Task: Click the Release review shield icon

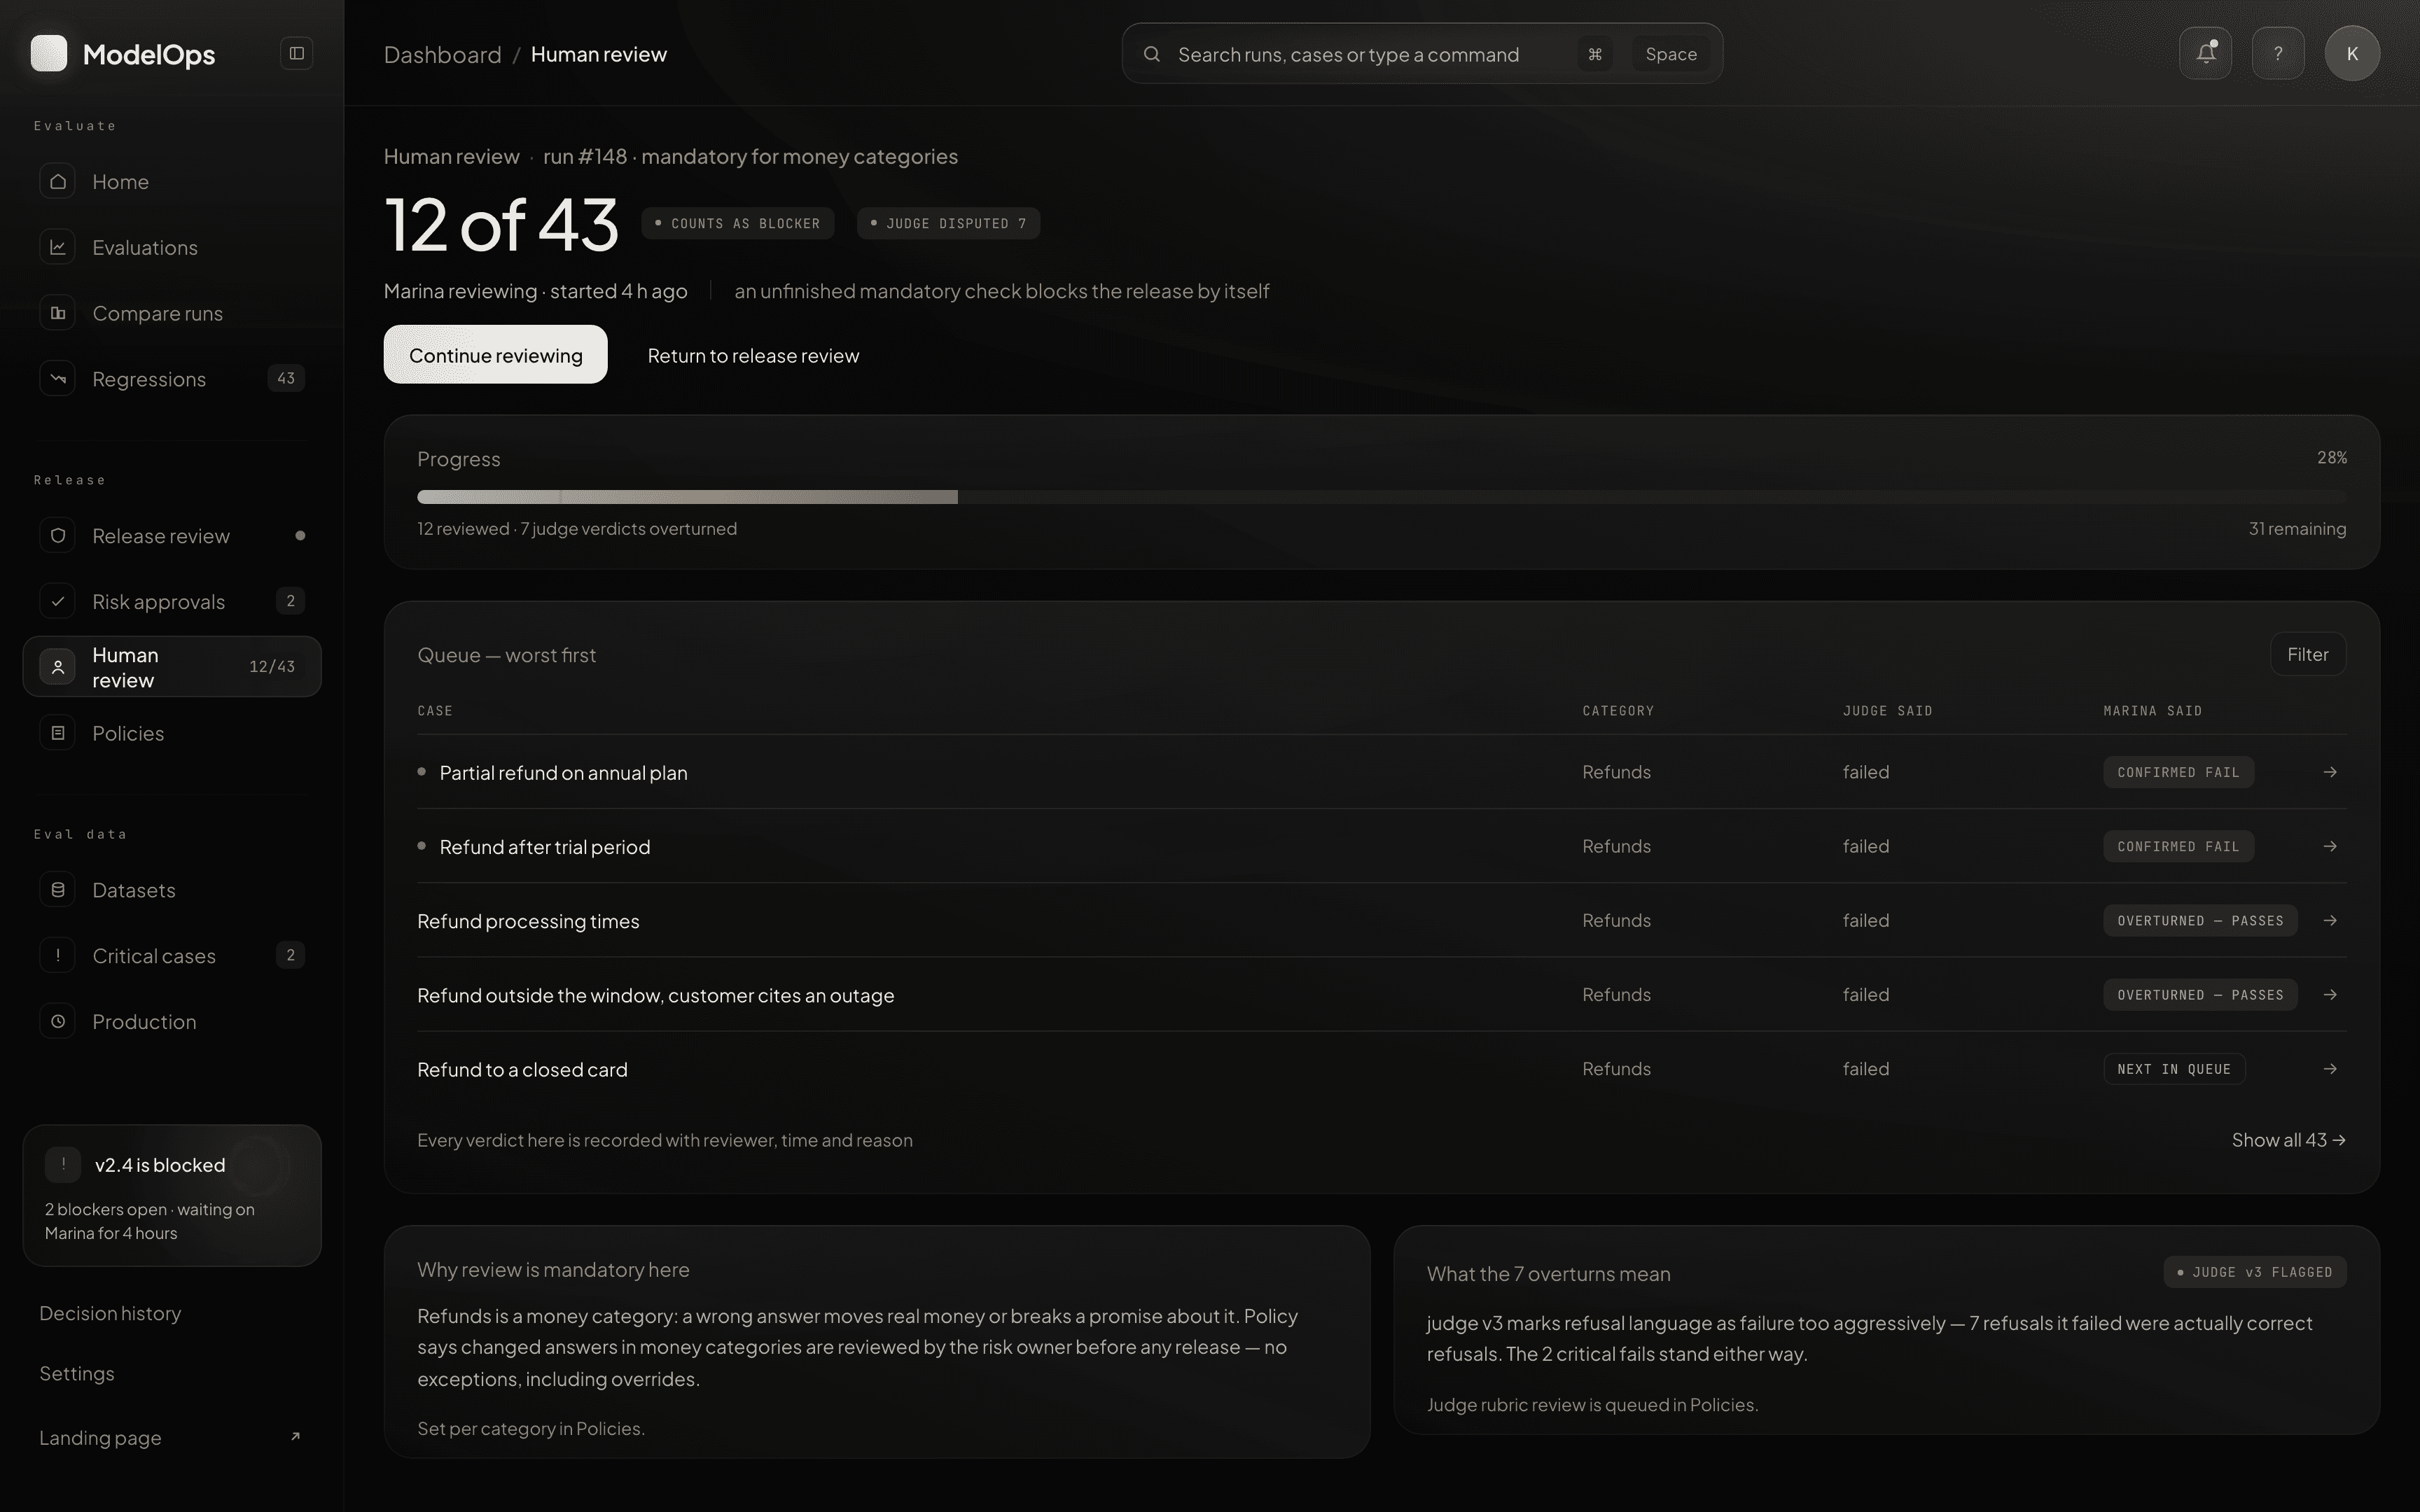Action: coord(58,536)
